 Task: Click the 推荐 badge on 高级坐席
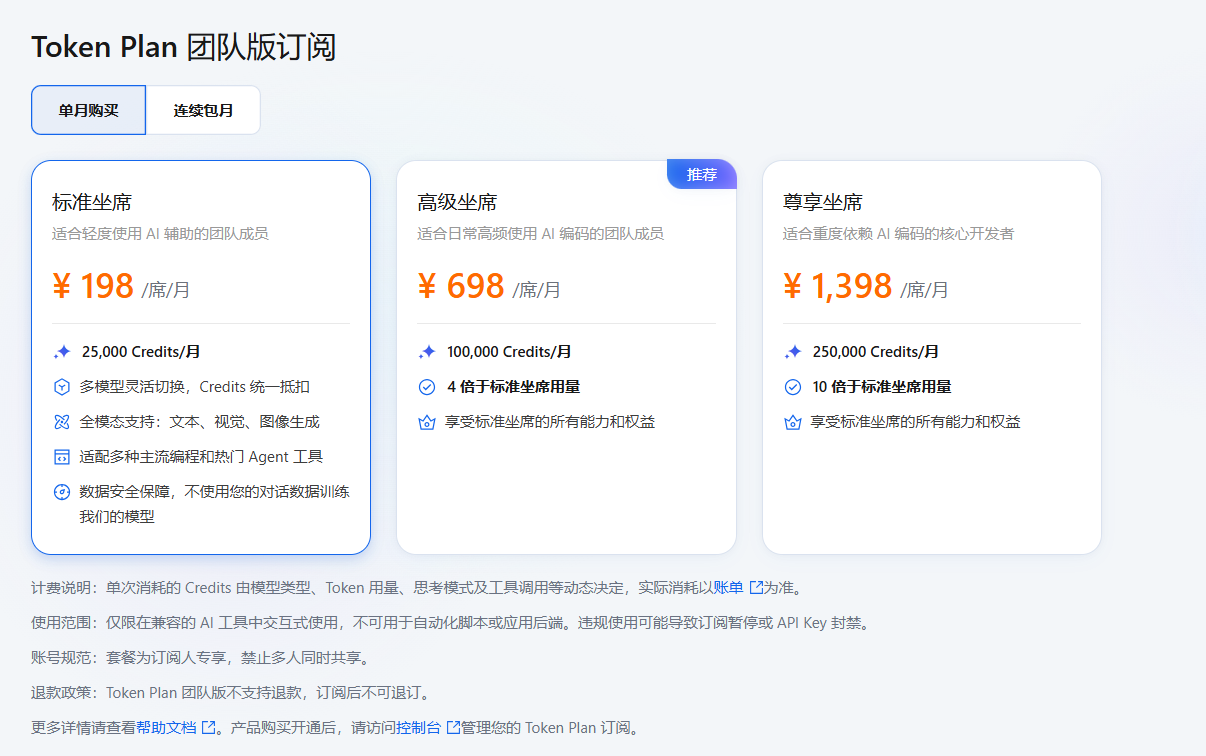point(702,175)
